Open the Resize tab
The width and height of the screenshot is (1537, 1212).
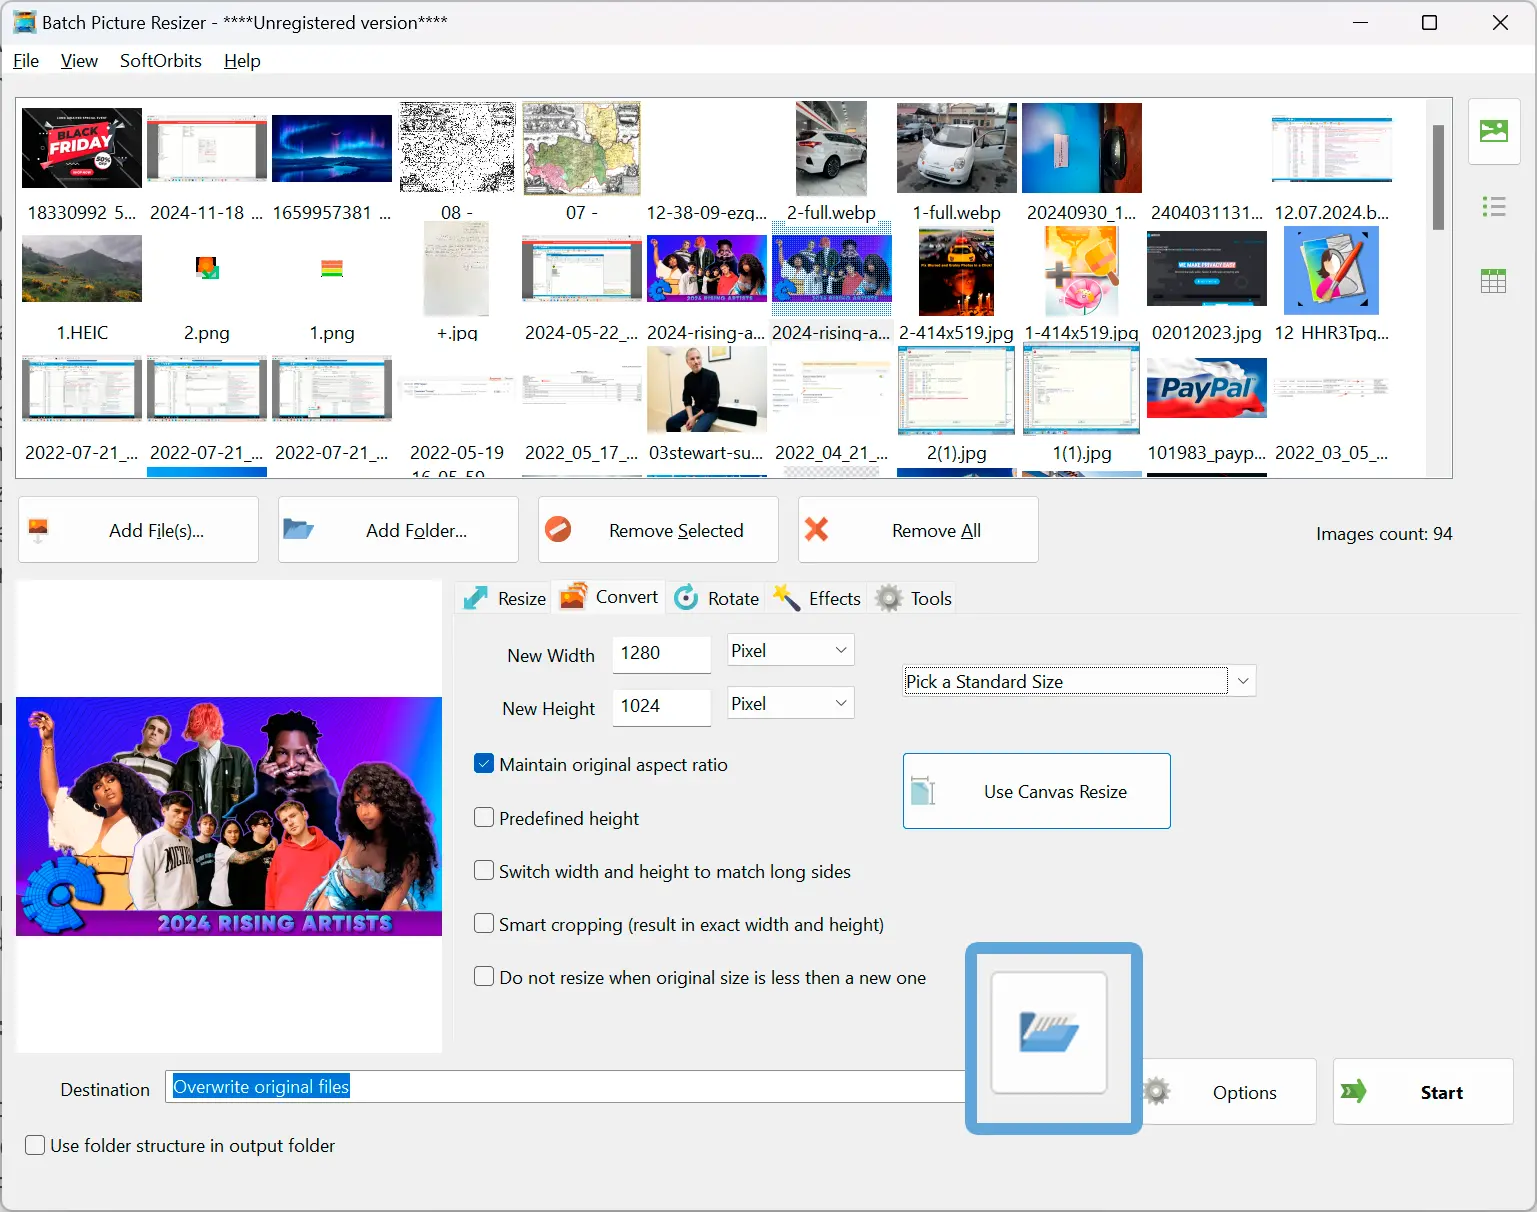click(503, 598)
